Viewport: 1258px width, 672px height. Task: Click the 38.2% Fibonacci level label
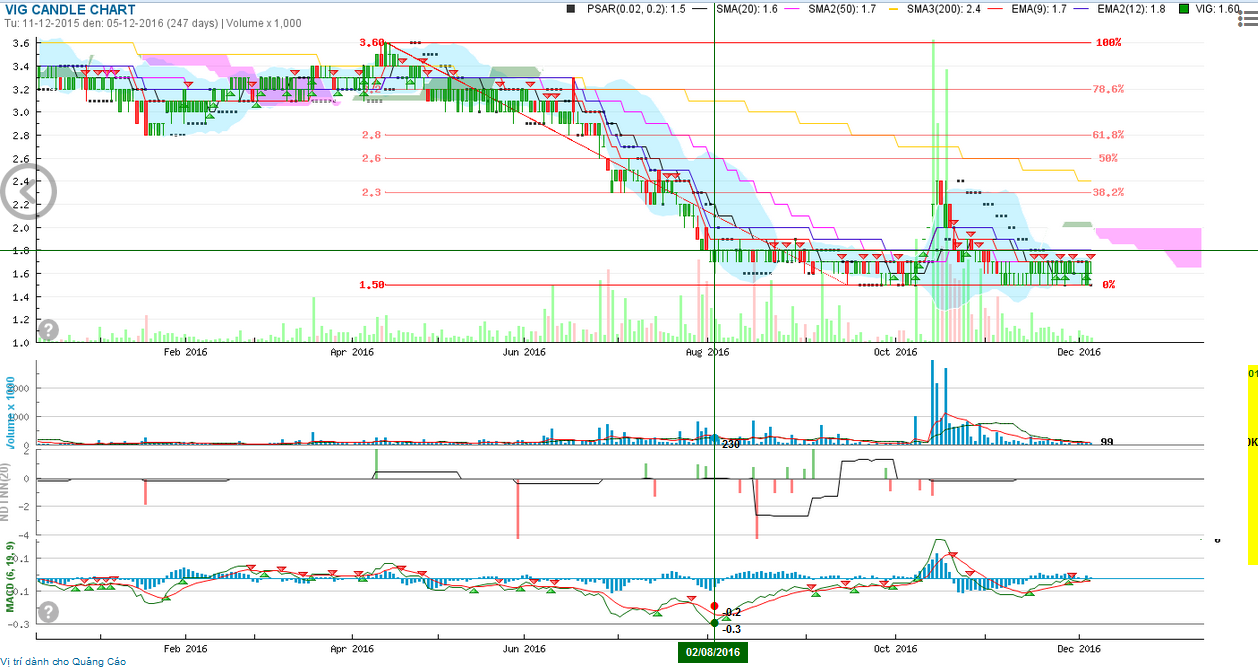pyautogui.click(x=1108, y=193)
